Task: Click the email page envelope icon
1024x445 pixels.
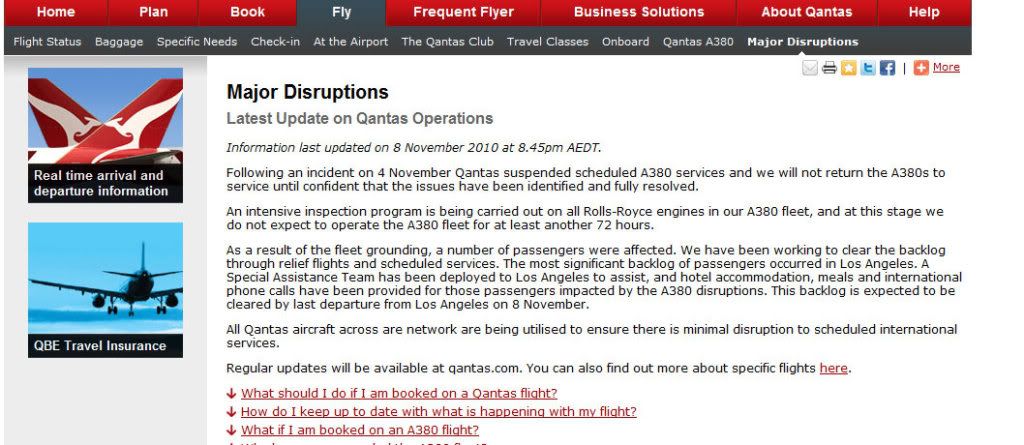Action: pos(810,68)
